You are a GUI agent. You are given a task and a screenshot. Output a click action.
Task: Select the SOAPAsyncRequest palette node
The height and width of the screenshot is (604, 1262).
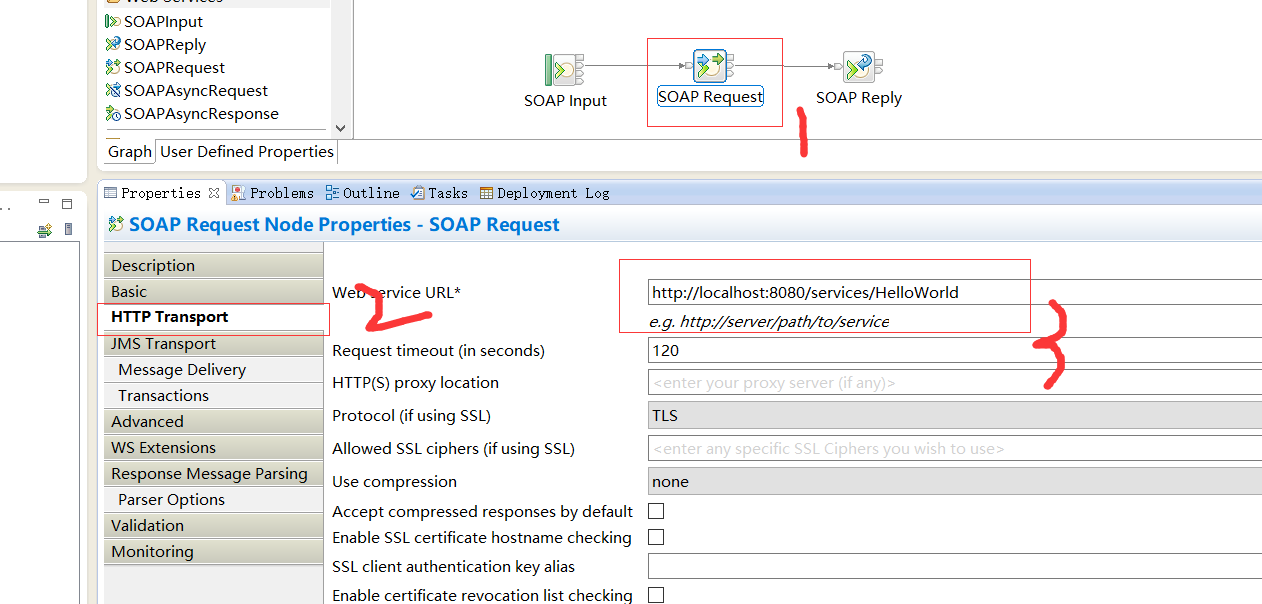point(187,90)
